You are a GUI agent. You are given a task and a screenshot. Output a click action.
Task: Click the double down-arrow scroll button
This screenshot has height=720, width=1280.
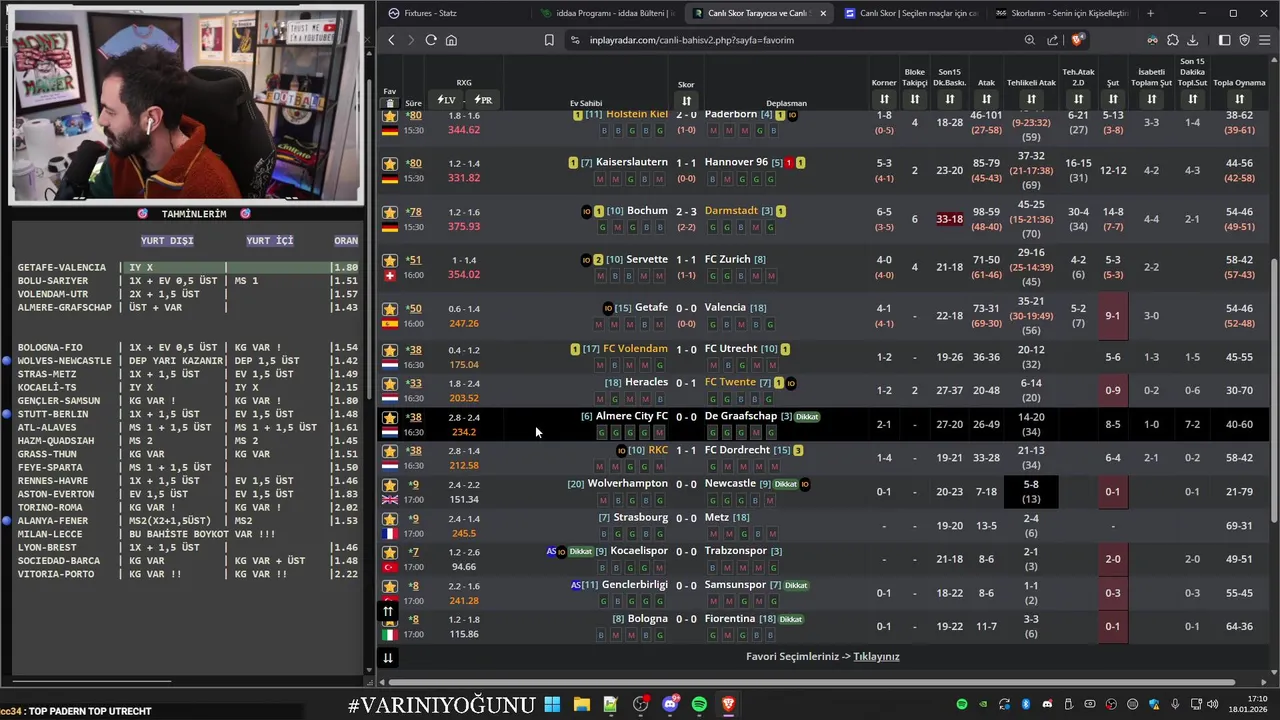pos(388,657)
